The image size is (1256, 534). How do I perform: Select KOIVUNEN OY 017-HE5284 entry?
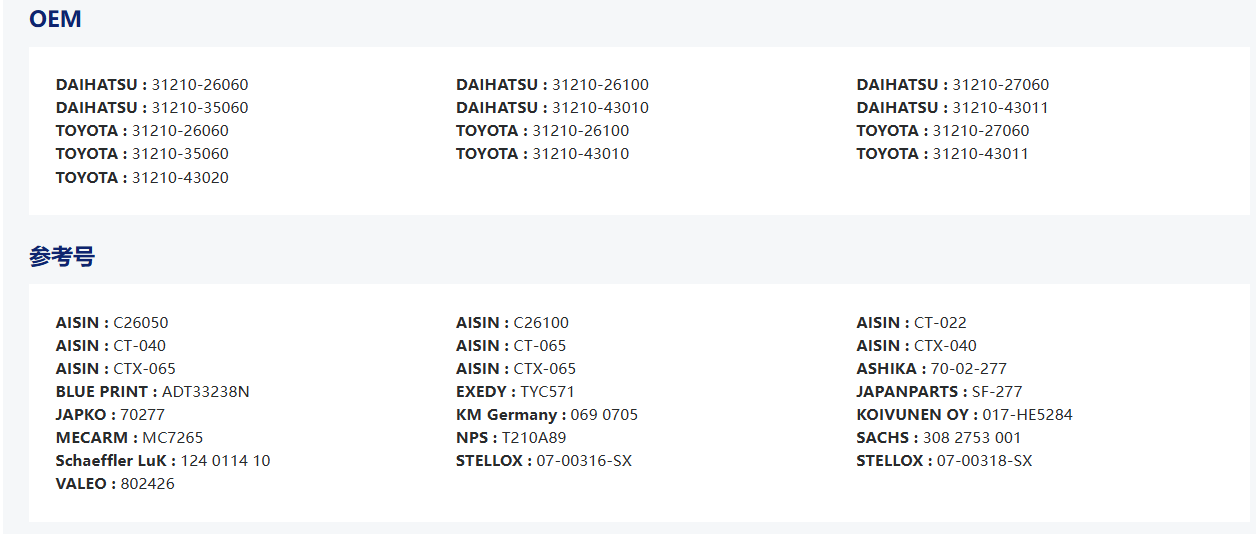(964, 415)
